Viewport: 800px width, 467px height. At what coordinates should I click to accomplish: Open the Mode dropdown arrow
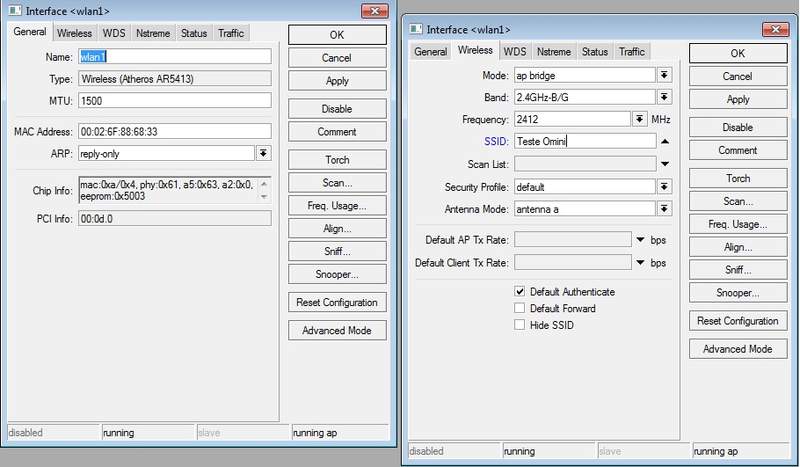click(x=664, y=75)
